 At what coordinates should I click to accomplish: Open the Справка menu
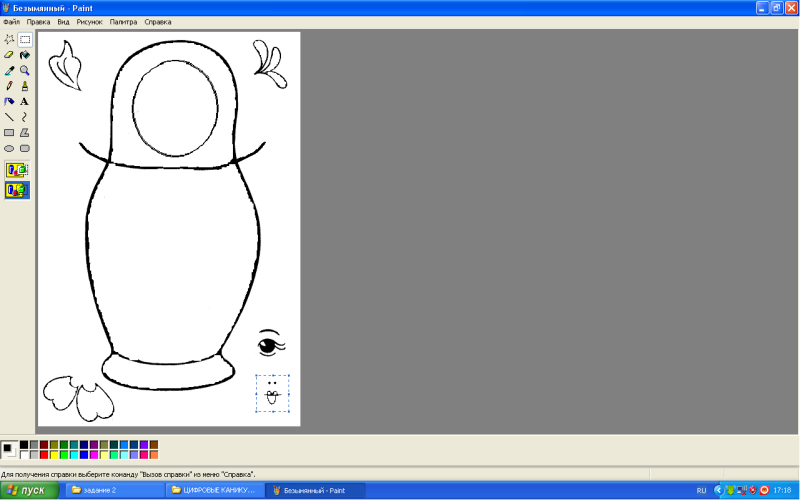[x=157, y=21]
